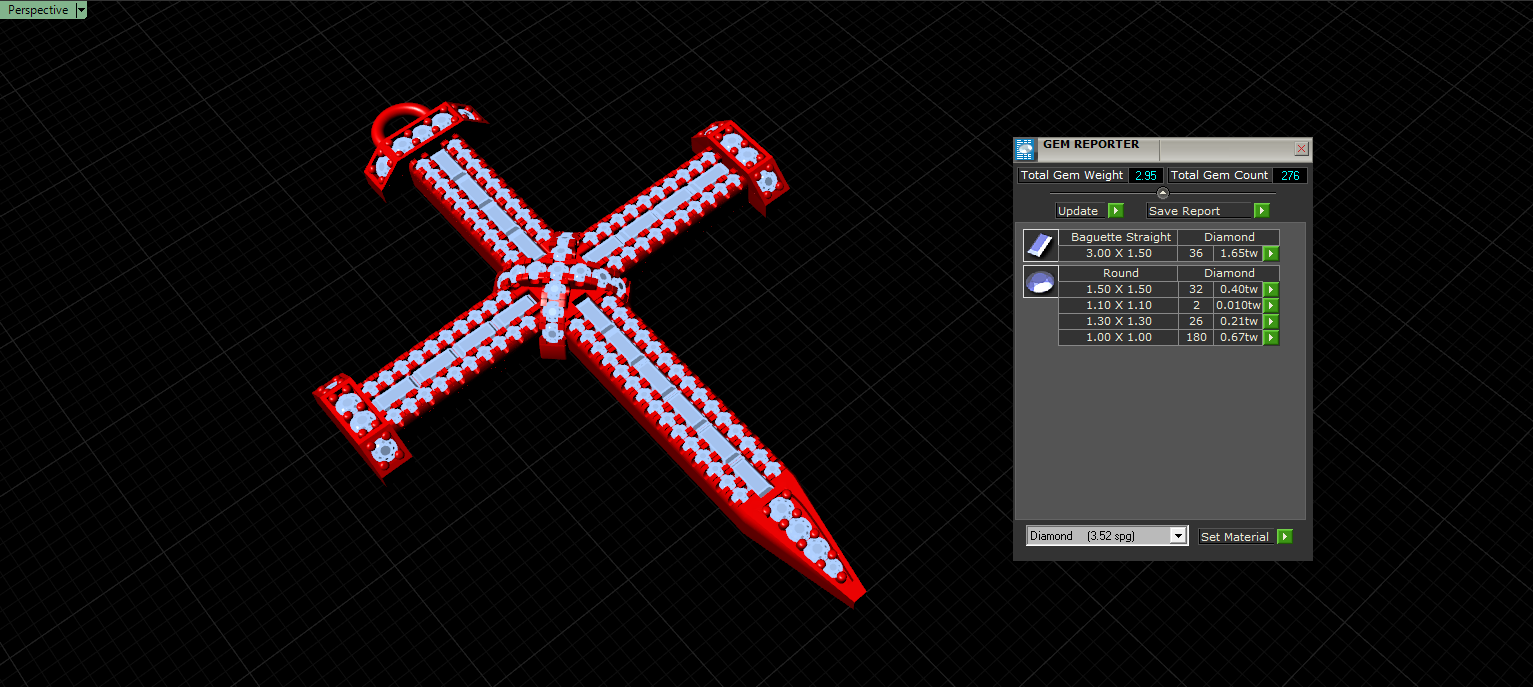Click the green arrow next to Save Report
This screenshot has width=1533, height=687.
pos(1262,211)
